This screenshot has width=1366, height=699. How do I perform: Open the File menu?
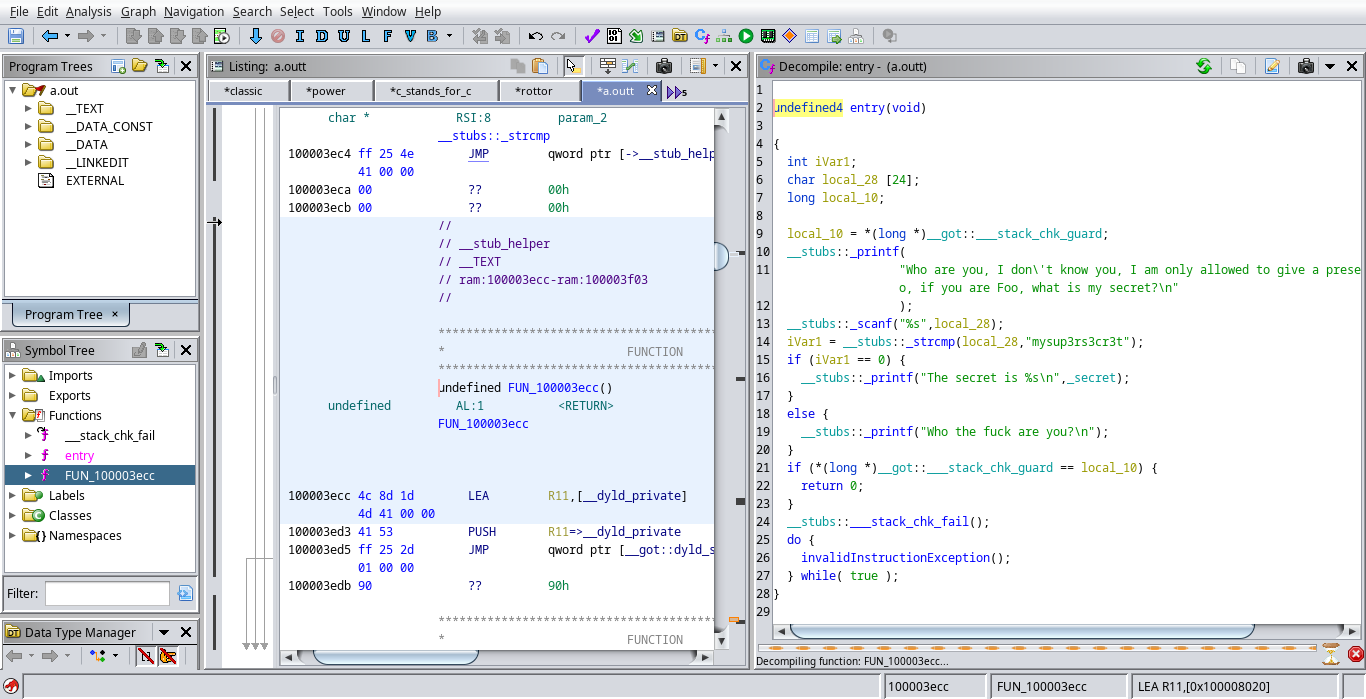[19, 11]
